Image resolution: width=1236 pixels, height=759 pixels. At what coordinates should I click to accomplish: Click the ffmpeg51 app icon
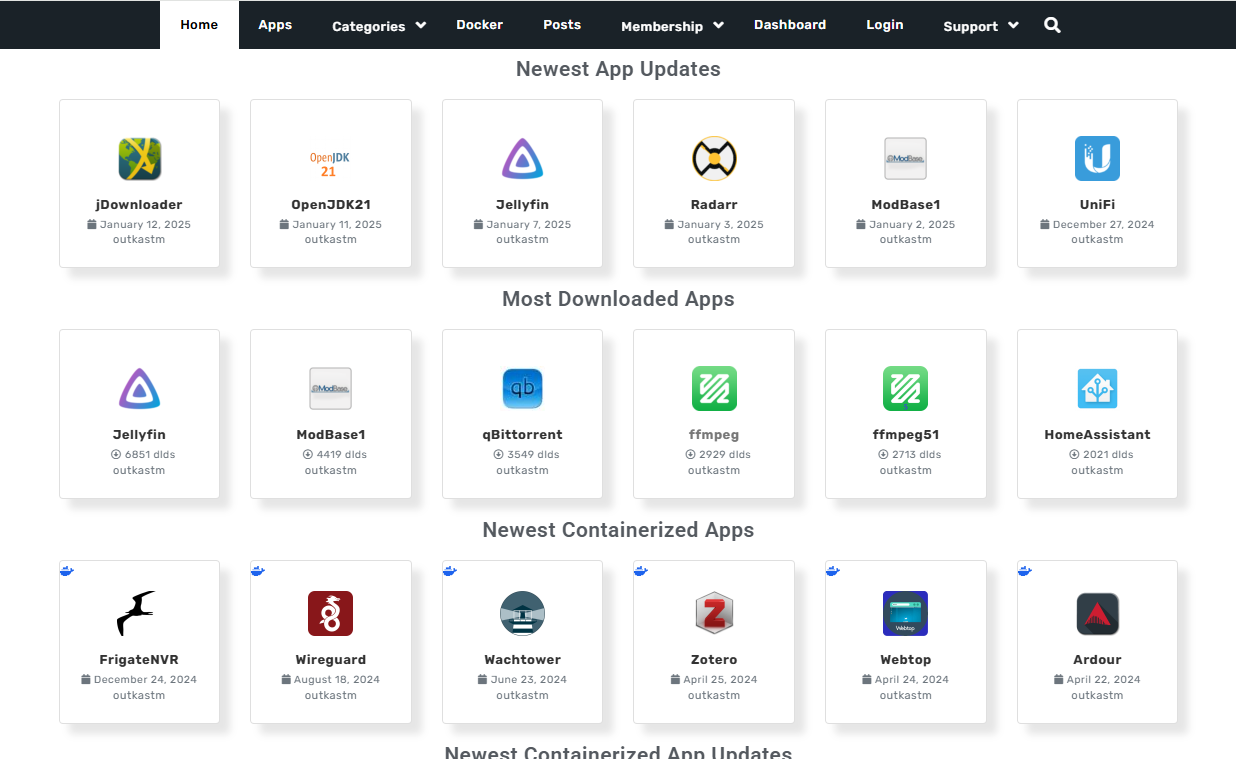(905, 389)
